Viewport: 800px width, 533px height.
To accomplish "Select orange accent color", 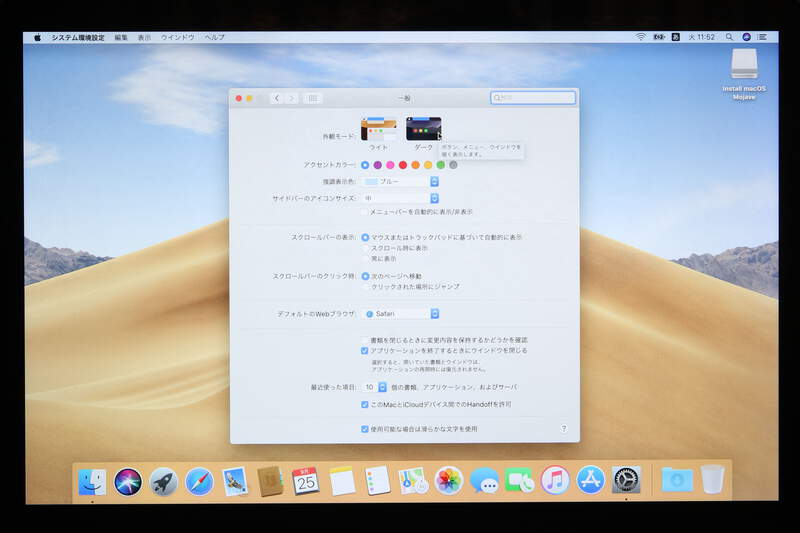I will pyautogui.click(x=415, y=165).
